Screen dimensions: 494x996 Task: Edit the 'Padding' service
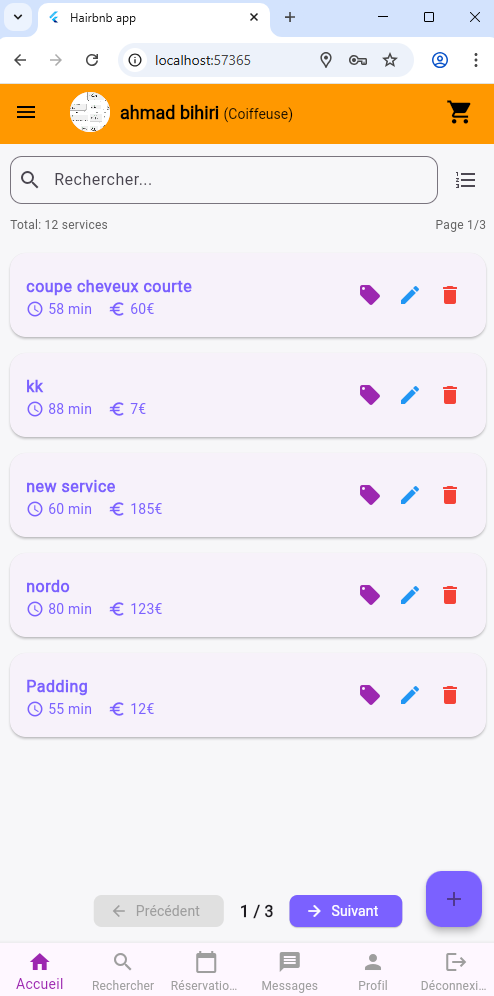(410, 695)
